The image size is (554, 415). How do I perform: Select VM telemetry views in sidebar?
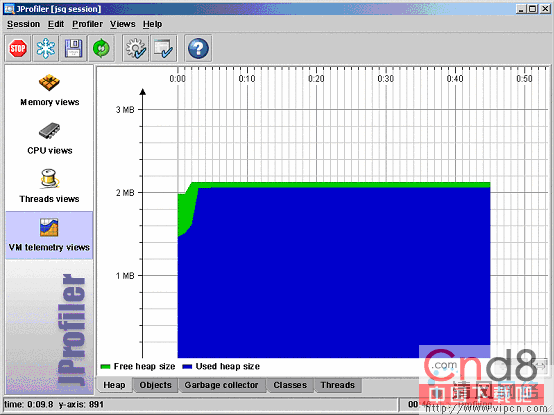tap(49, 235)
